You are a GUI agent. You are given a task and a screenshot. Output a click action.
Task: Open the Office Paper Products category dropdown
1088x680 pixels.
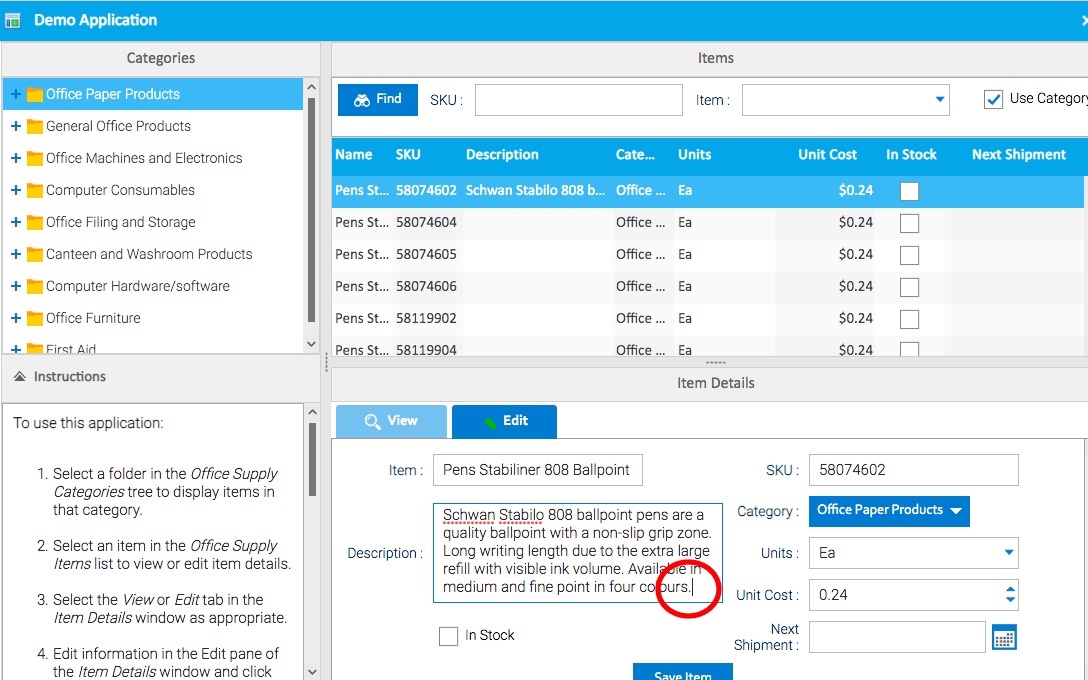click(x=889, y=511)
